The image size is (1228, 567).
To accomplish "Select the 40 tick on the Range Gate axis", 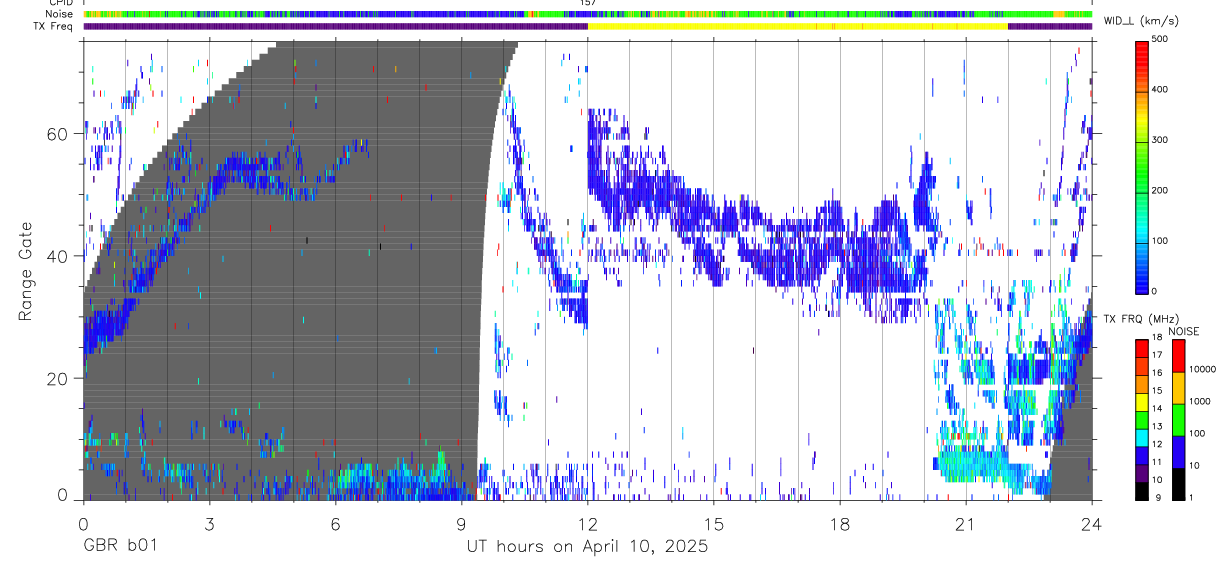I will tap(55, 256).
